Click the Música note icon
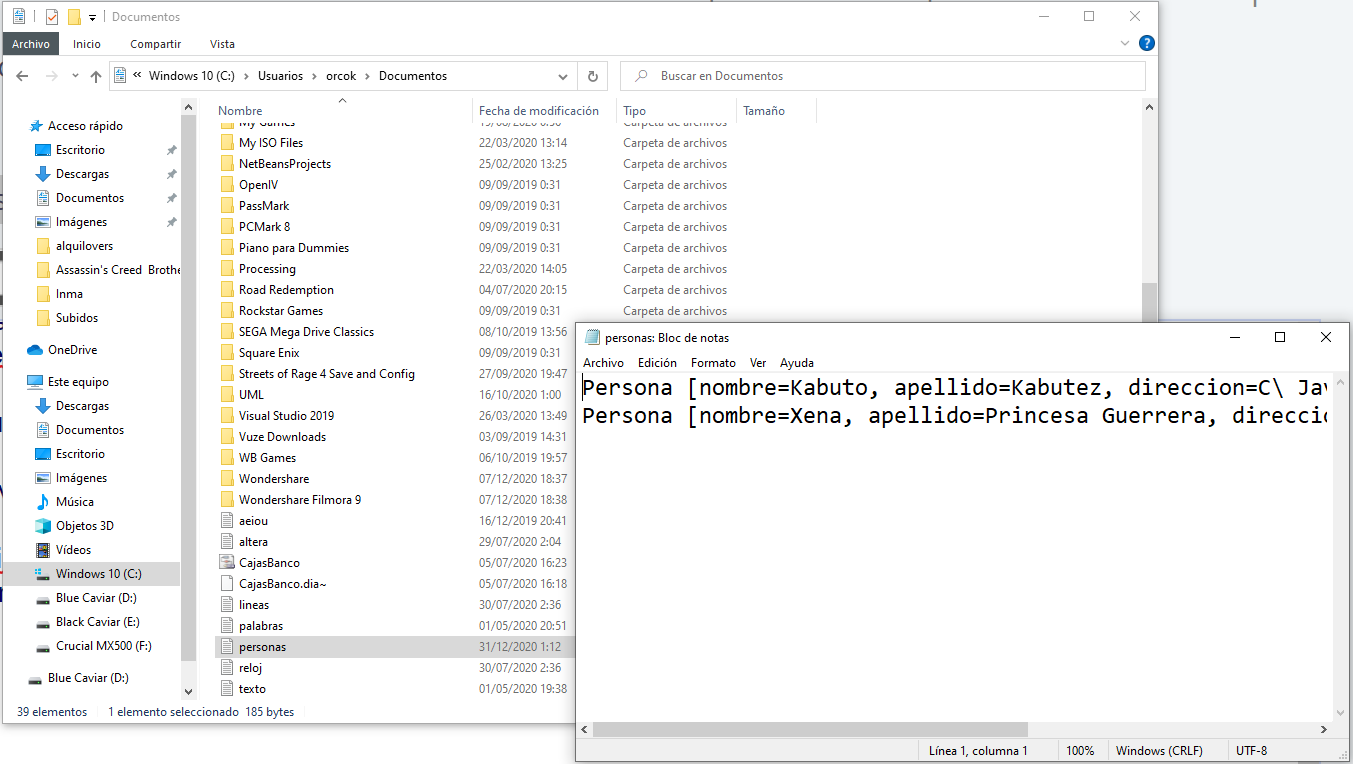This screenshot has width=1353, height=764. [43, 502]
